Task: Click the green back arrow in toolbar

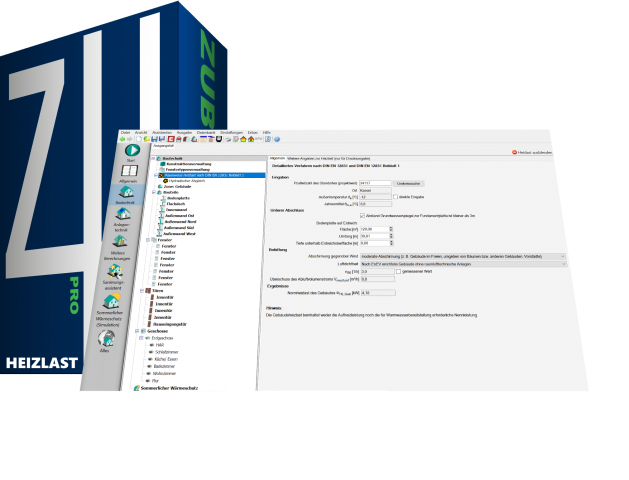Action: pos(122,139)
